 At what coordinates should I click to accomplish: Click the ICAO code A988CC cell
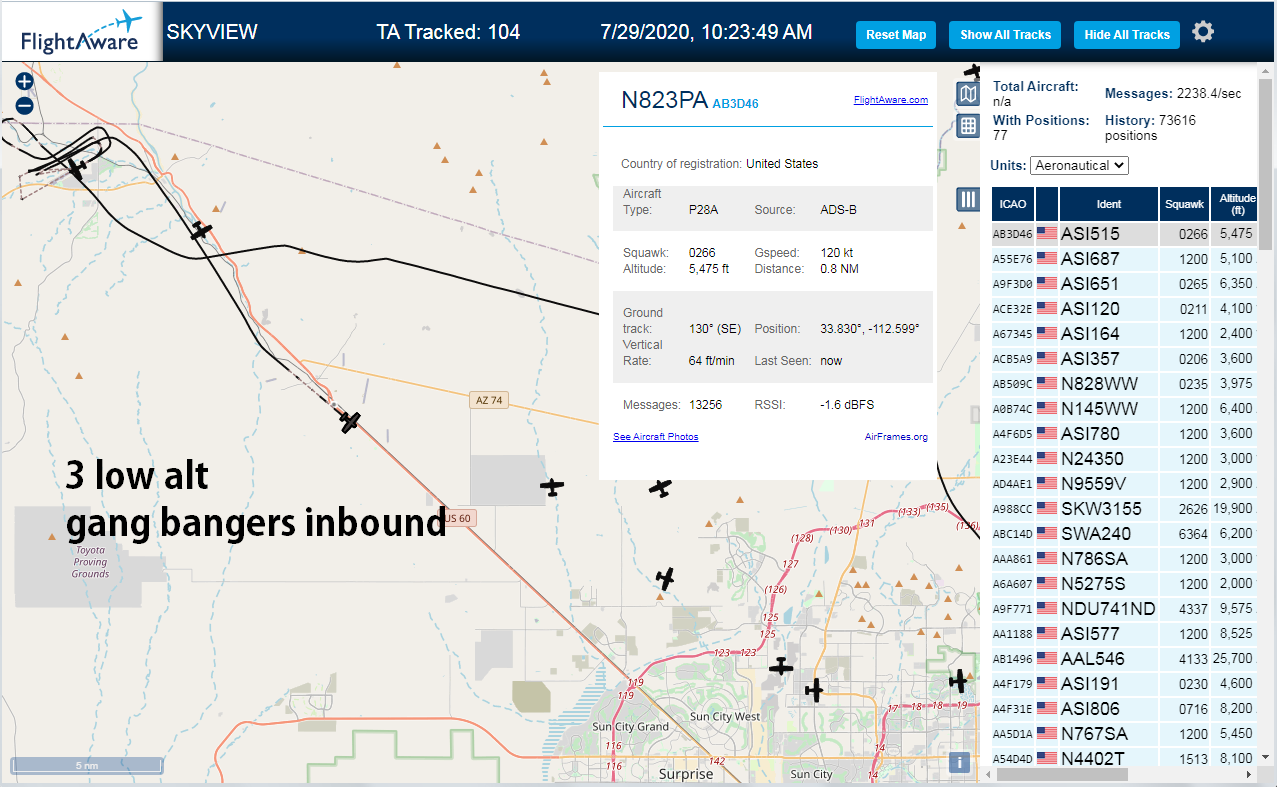1012,509
